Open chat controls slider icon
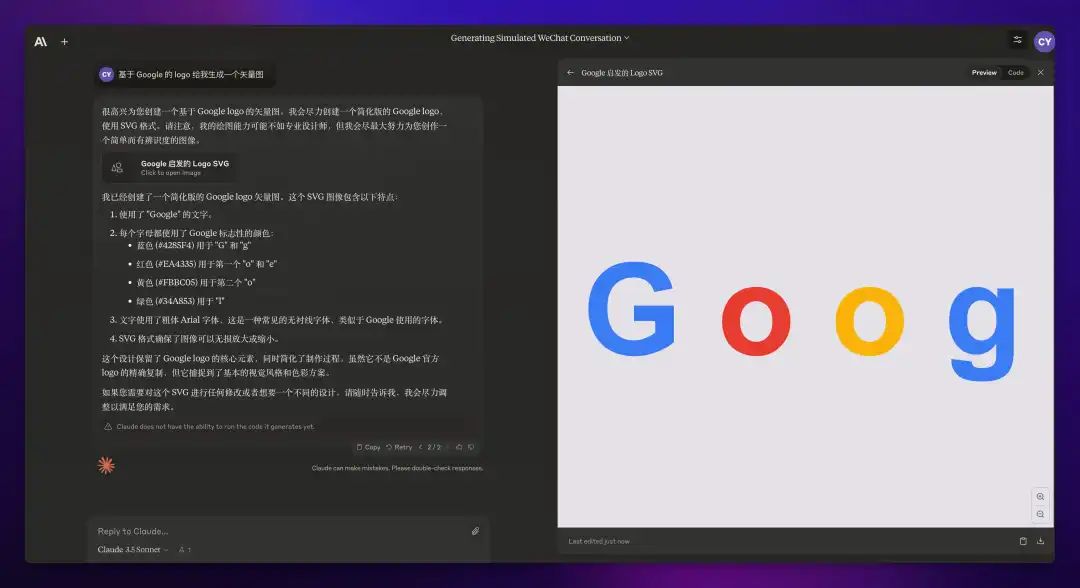1080x588 pixels. click(x=1017, y=40)
